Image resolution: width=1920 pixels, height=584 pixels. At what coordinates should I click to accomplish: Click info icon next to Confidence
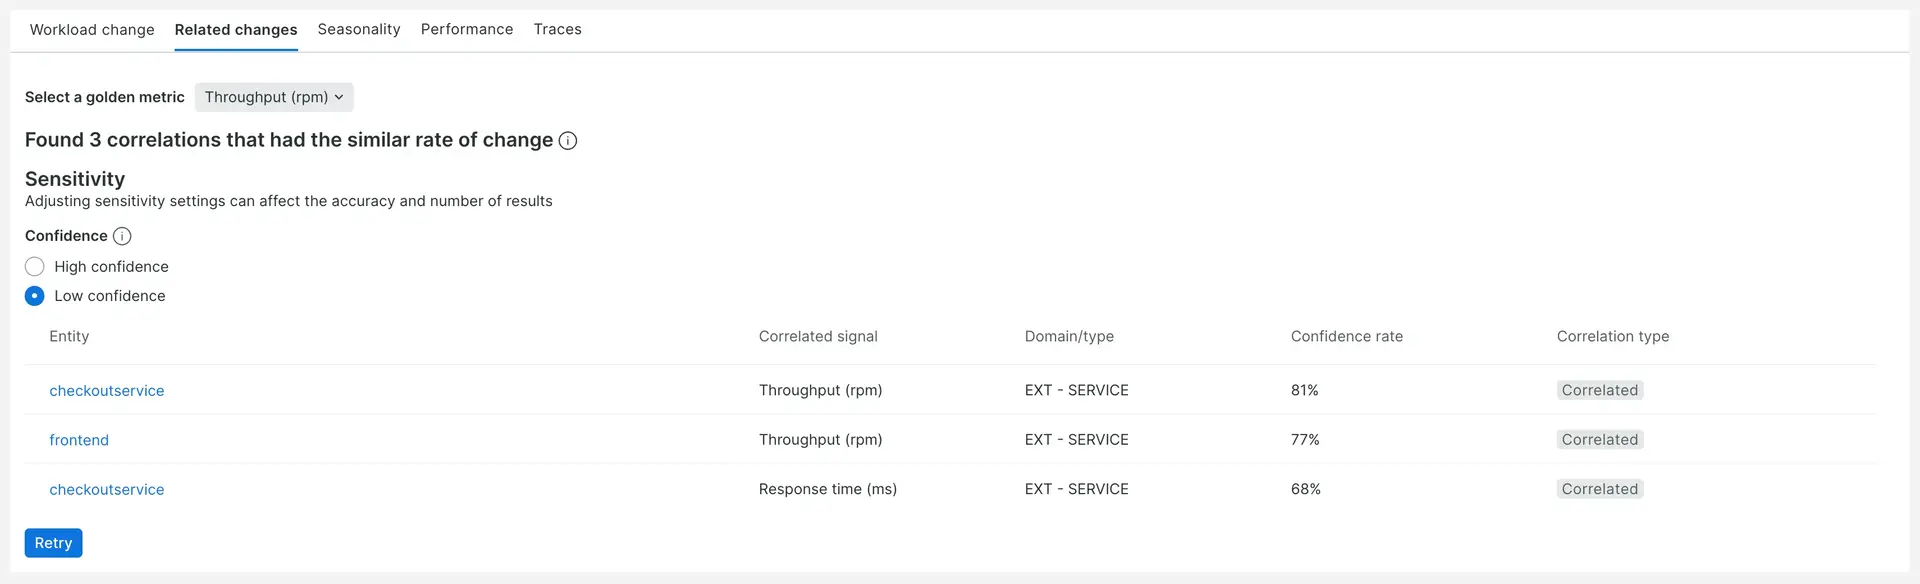122,236
